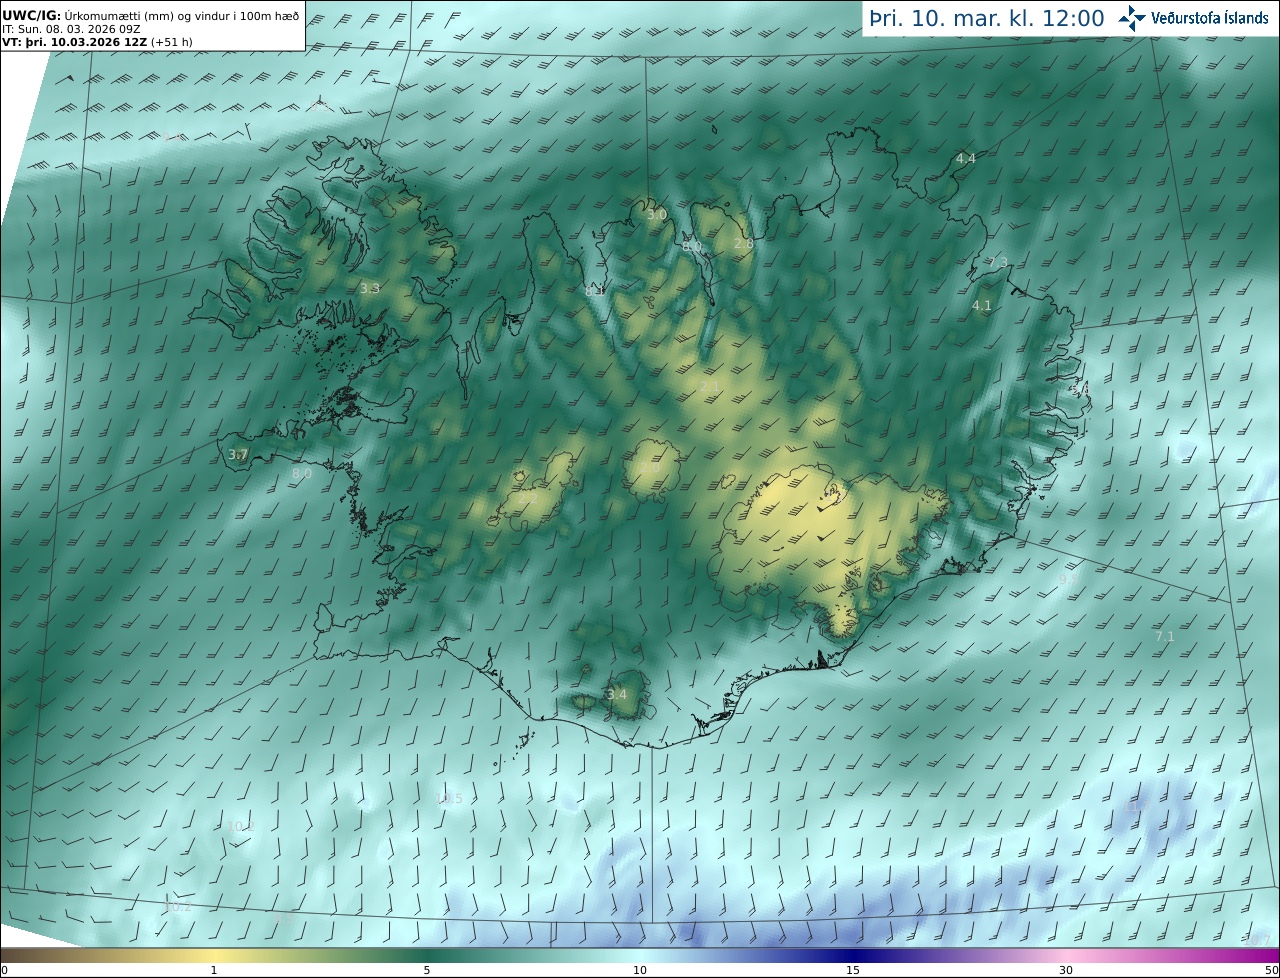Viewport: 1280px width, 978px height.
Task: Click the Veðurstofa Íslands wordmark
Action: pyautogui.click(x=1210, y=18)
